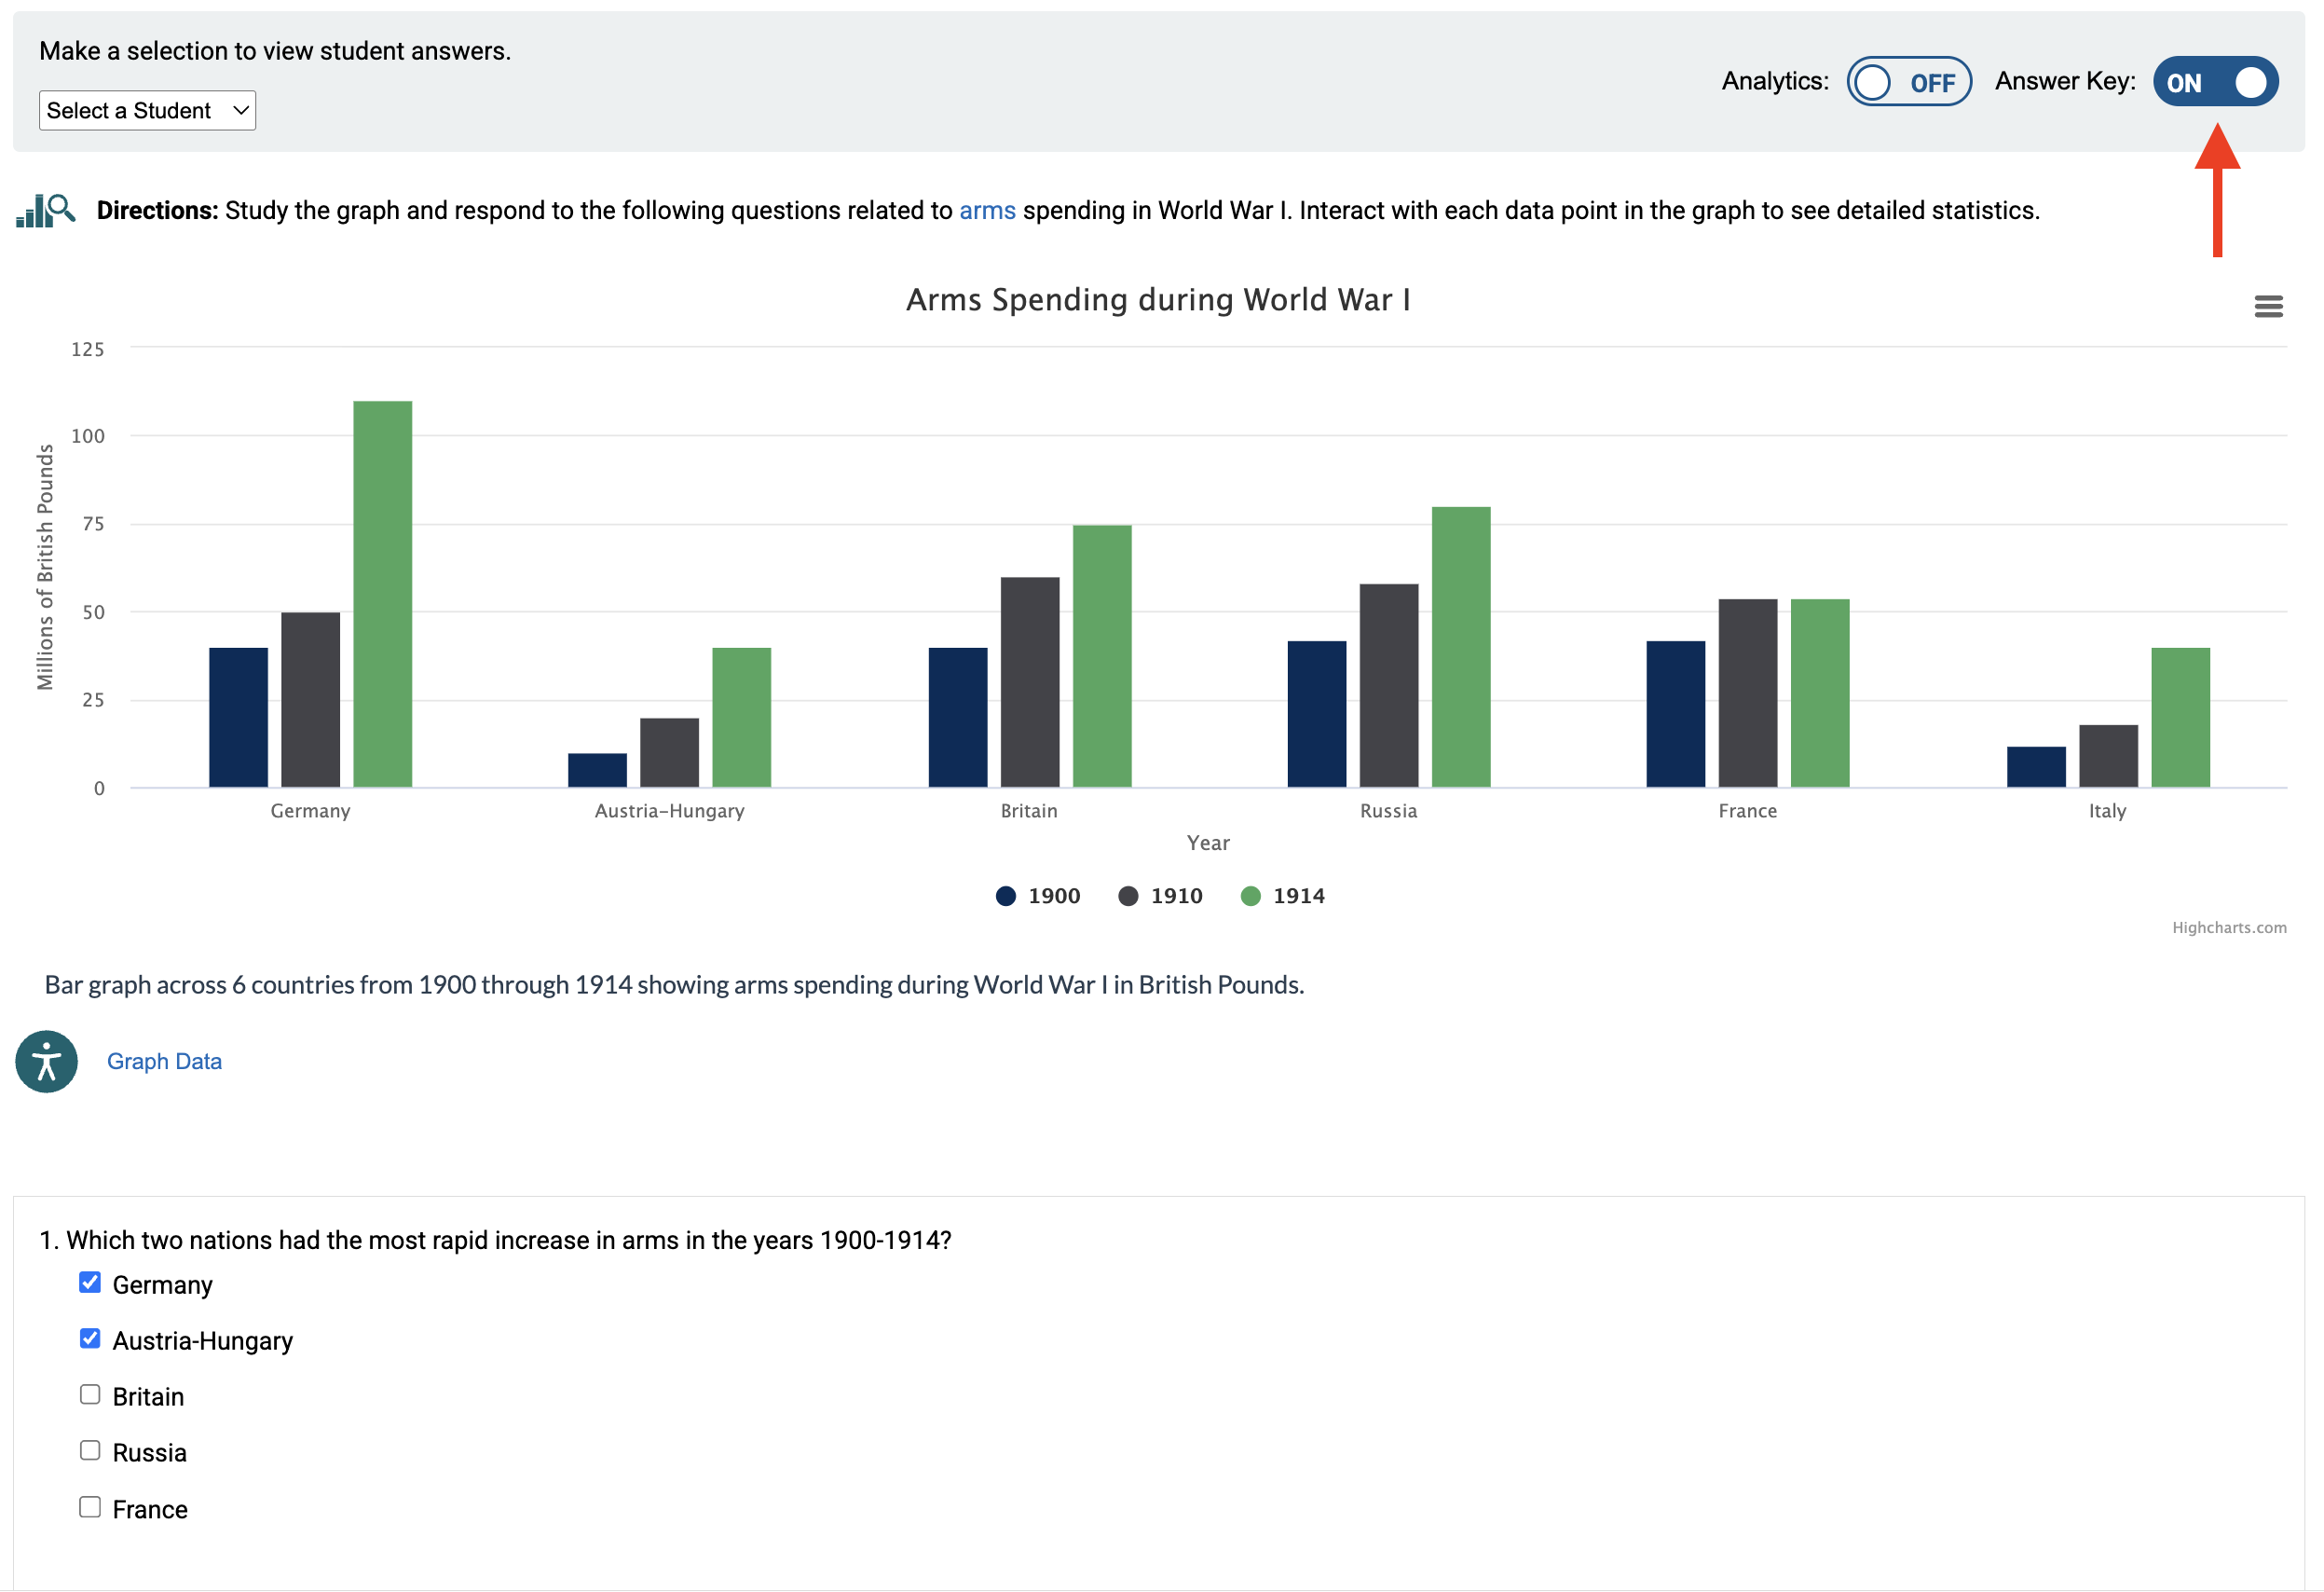Screen dimensions: 2324x1592
Task: Click Italy's 1900 navy bar
Action: pyautogui.click(x=2036, y=767)
